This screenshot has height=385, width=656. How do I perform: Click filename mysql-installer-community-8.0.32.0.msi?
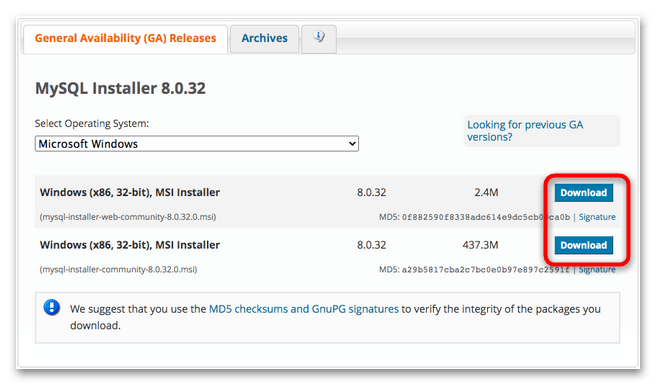point(118,270)
